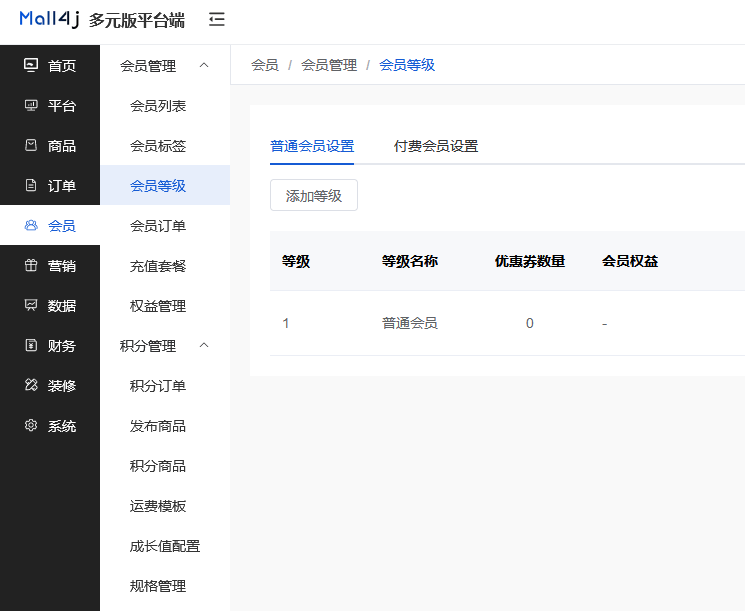Click 会员等级 breadcrumb item
Screen dimensions: 745x611
click(407, 65)
